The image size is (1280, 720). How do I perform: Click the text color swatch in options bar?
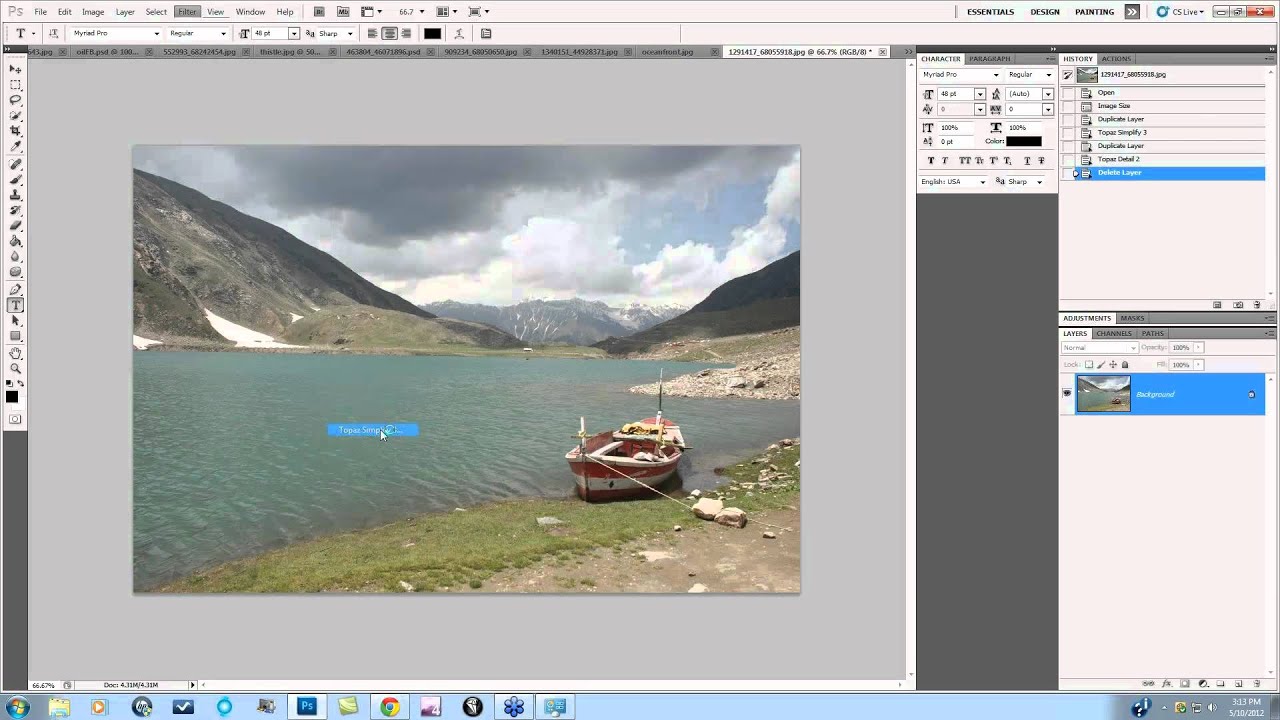432,33
